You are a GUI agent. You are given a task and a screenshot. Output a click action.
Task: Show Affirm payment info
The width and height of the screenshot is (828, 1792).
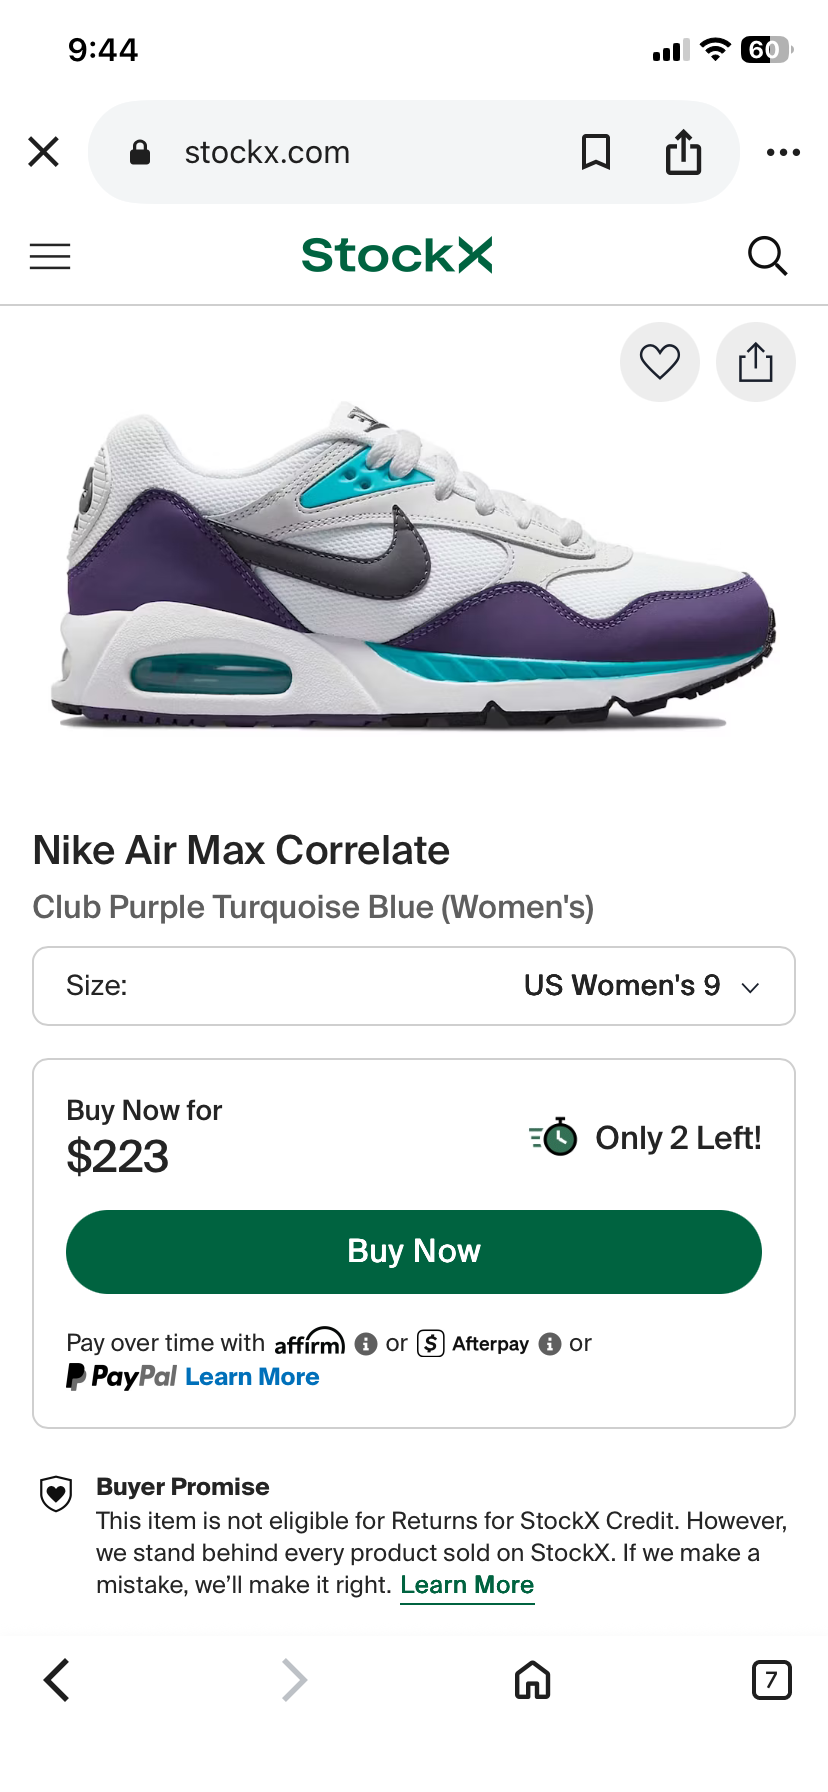[366, 1343]
